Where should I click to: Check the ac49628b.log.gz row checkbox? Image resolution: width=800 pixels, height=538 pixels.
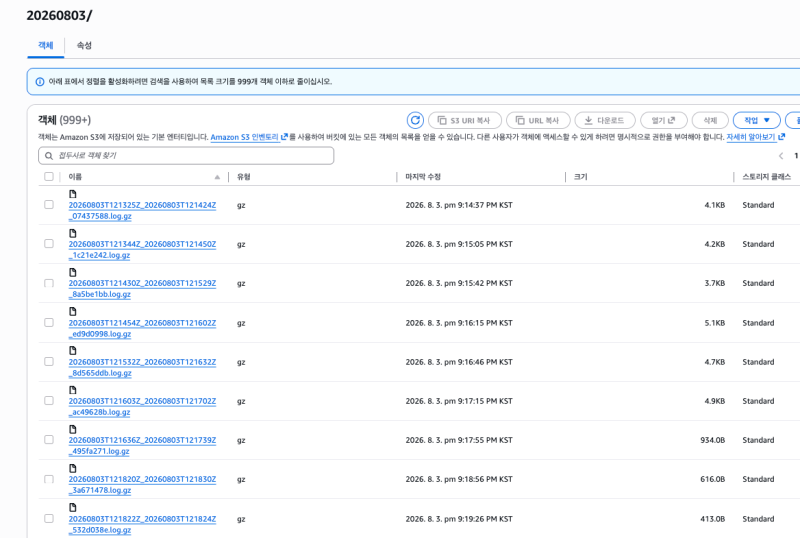pyautogui.click(x=49, y=401)
